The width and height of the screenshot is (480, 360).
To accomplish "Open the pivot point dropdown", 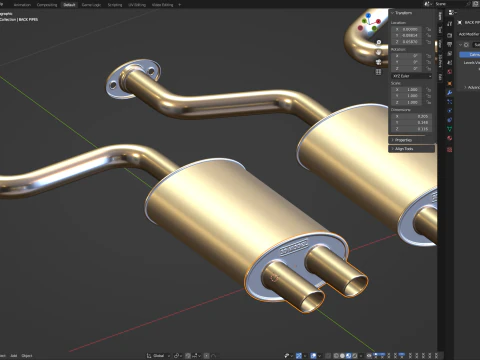I will tap(178, 356).
